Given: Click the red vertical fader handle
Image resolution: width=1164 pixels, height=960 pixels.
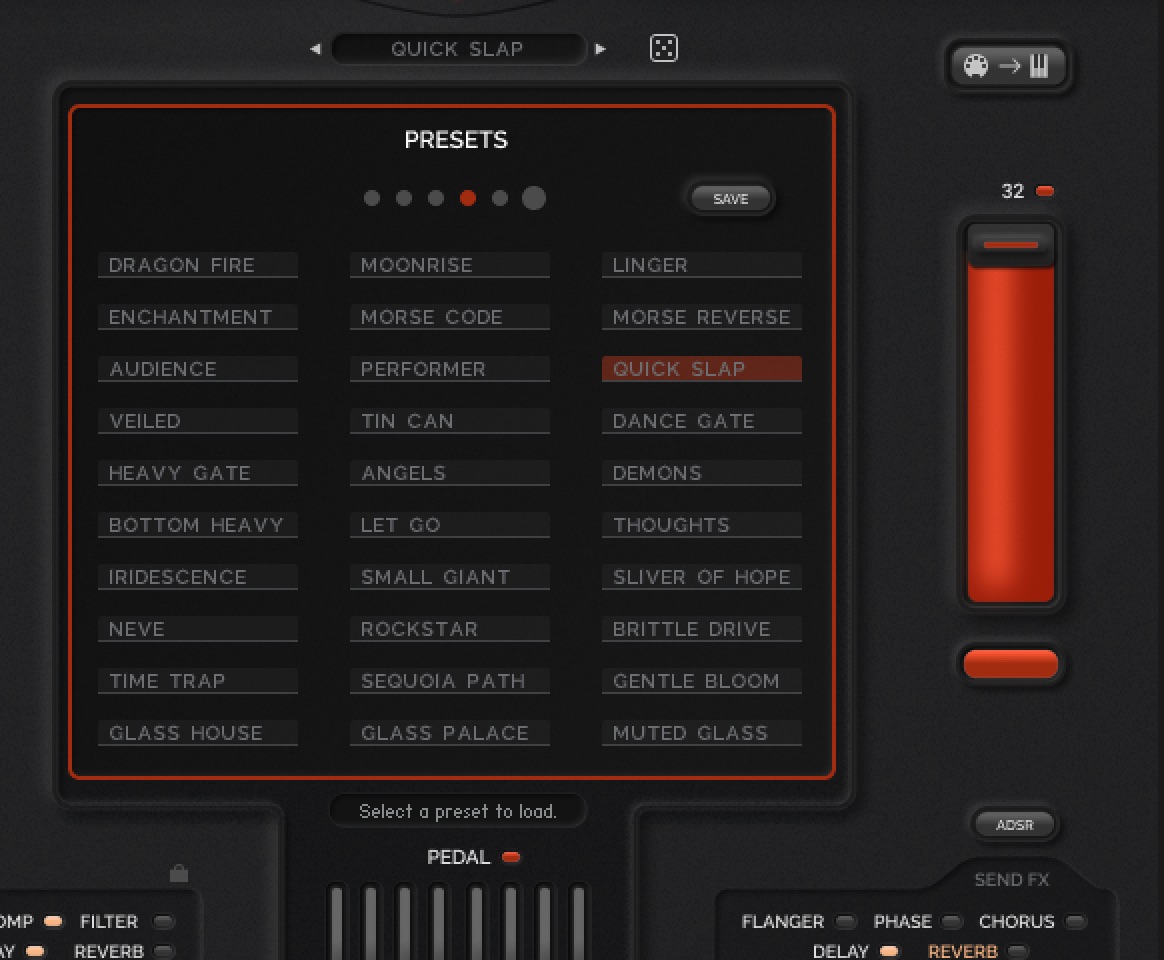Looking at the screenshot, I should click(x=1010, y=245).
